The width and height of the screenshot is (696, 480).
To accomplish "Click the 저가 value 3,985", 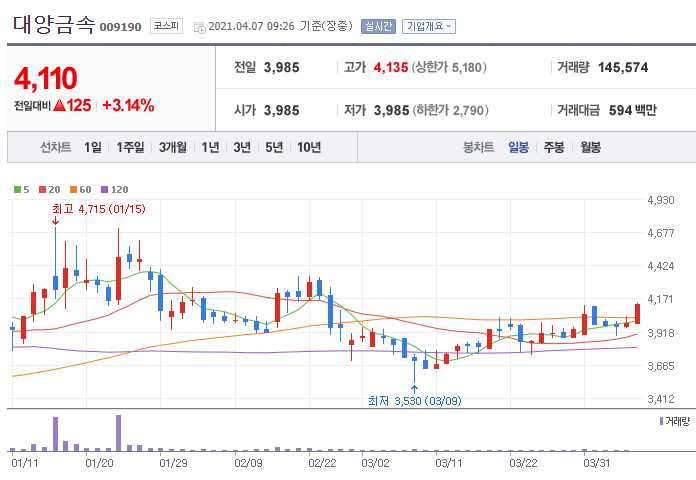I will coord(391,110).
